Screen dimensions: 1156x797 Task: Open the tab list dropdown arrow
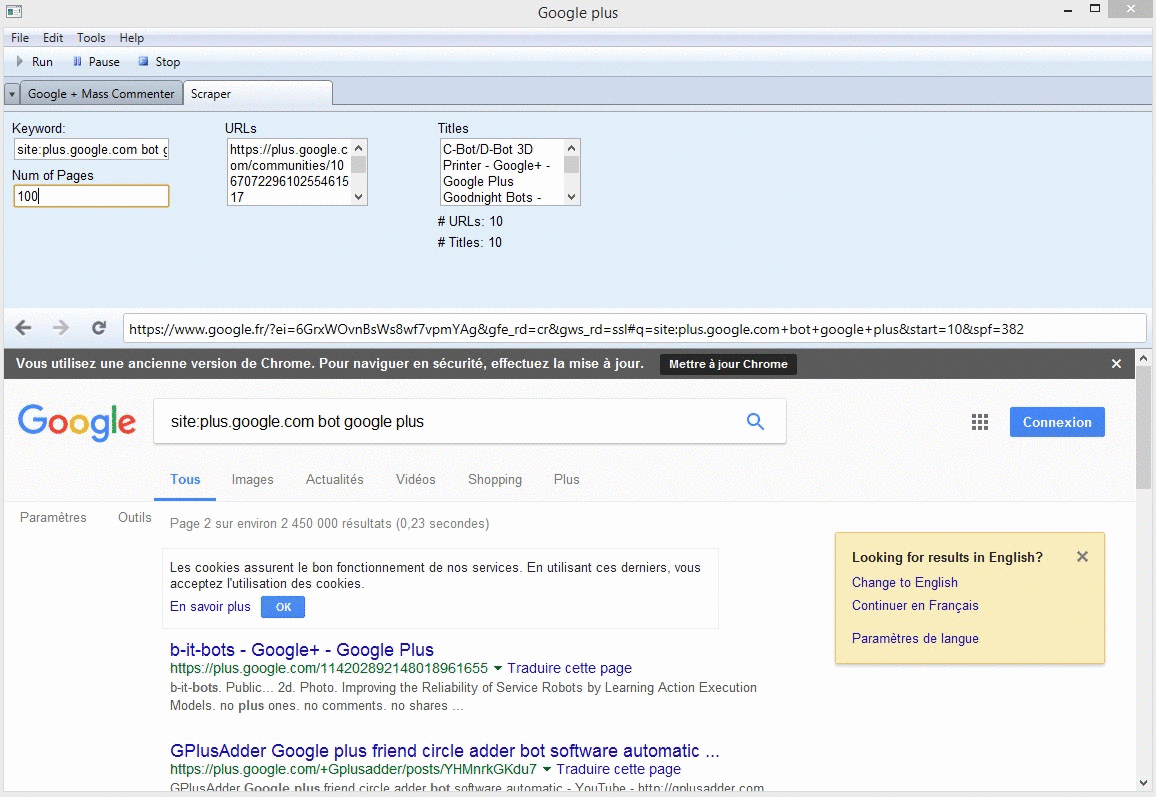point(12,94)
